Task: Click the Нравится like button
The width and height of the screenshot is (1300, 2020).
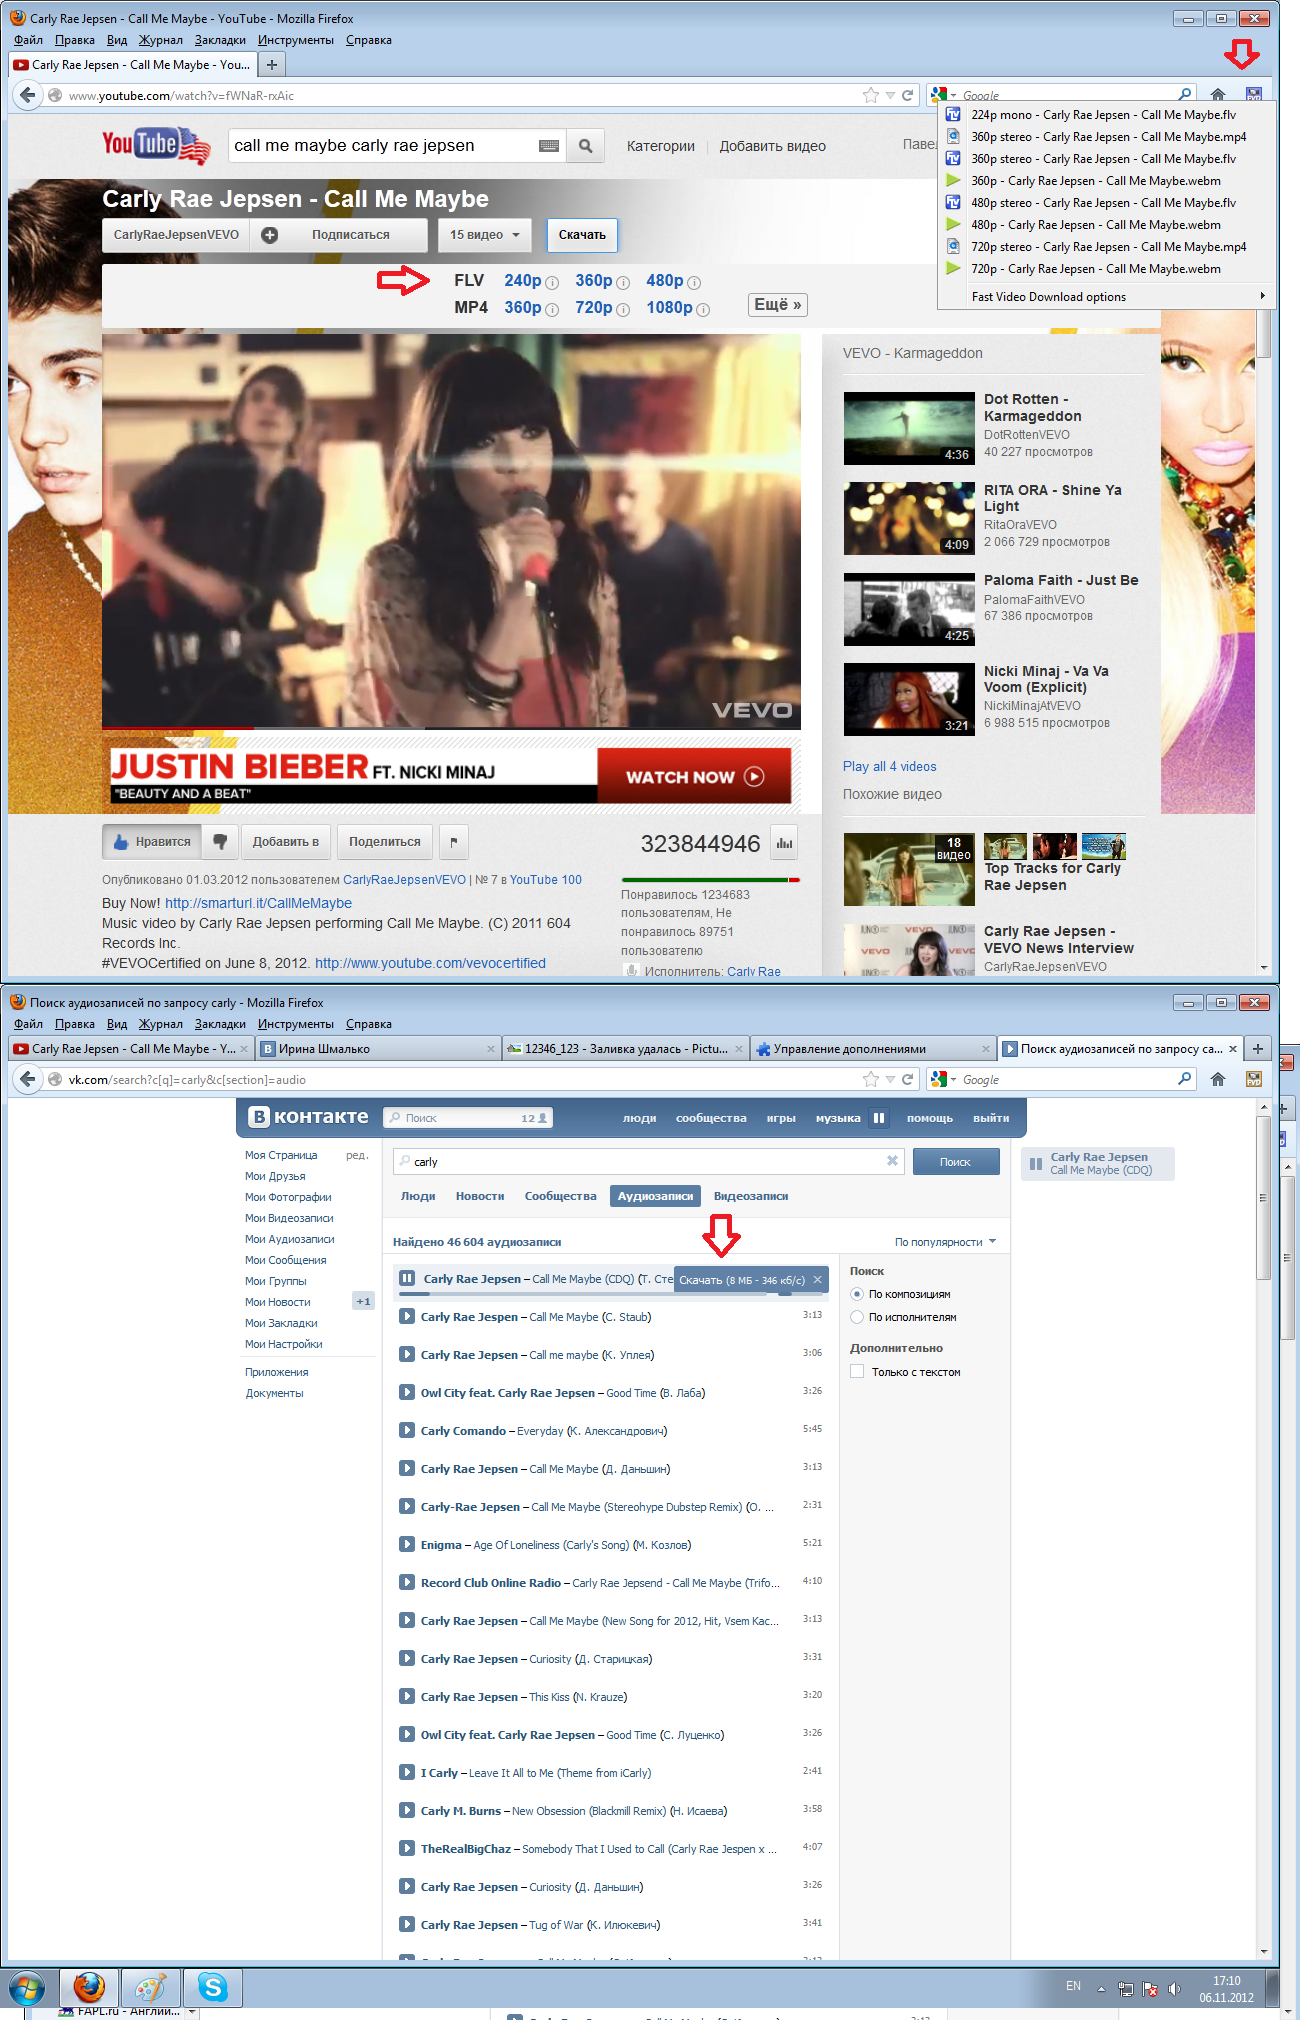Action: point(152,842)
